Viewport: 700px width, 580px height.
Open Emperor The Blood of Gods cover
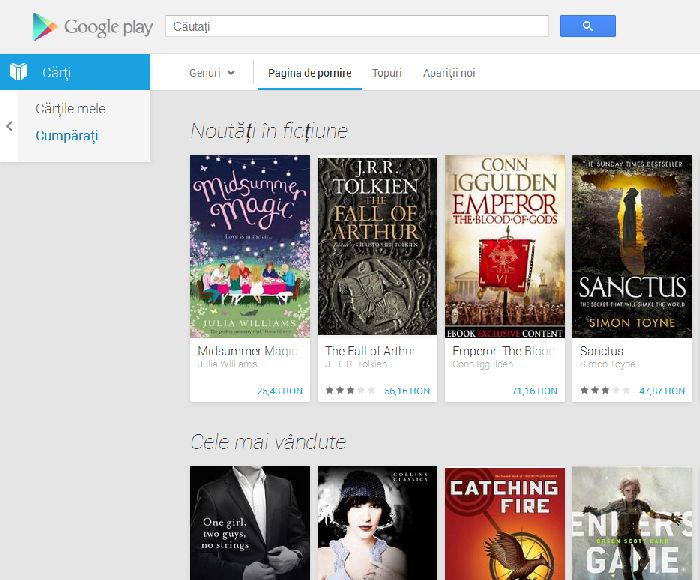click(505, 246)
